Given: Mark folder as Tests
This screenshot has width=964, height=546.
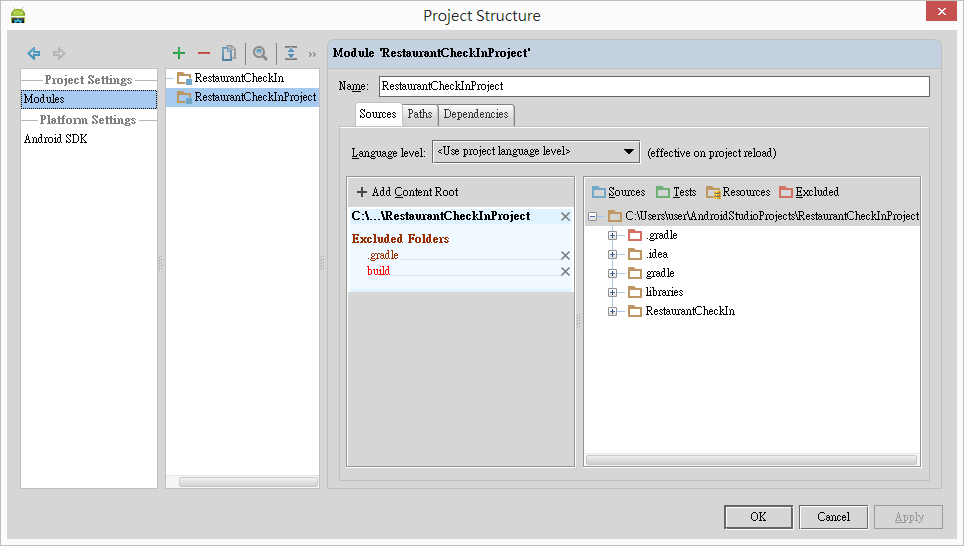Looking at the screenshot, I should pos(676,192).
